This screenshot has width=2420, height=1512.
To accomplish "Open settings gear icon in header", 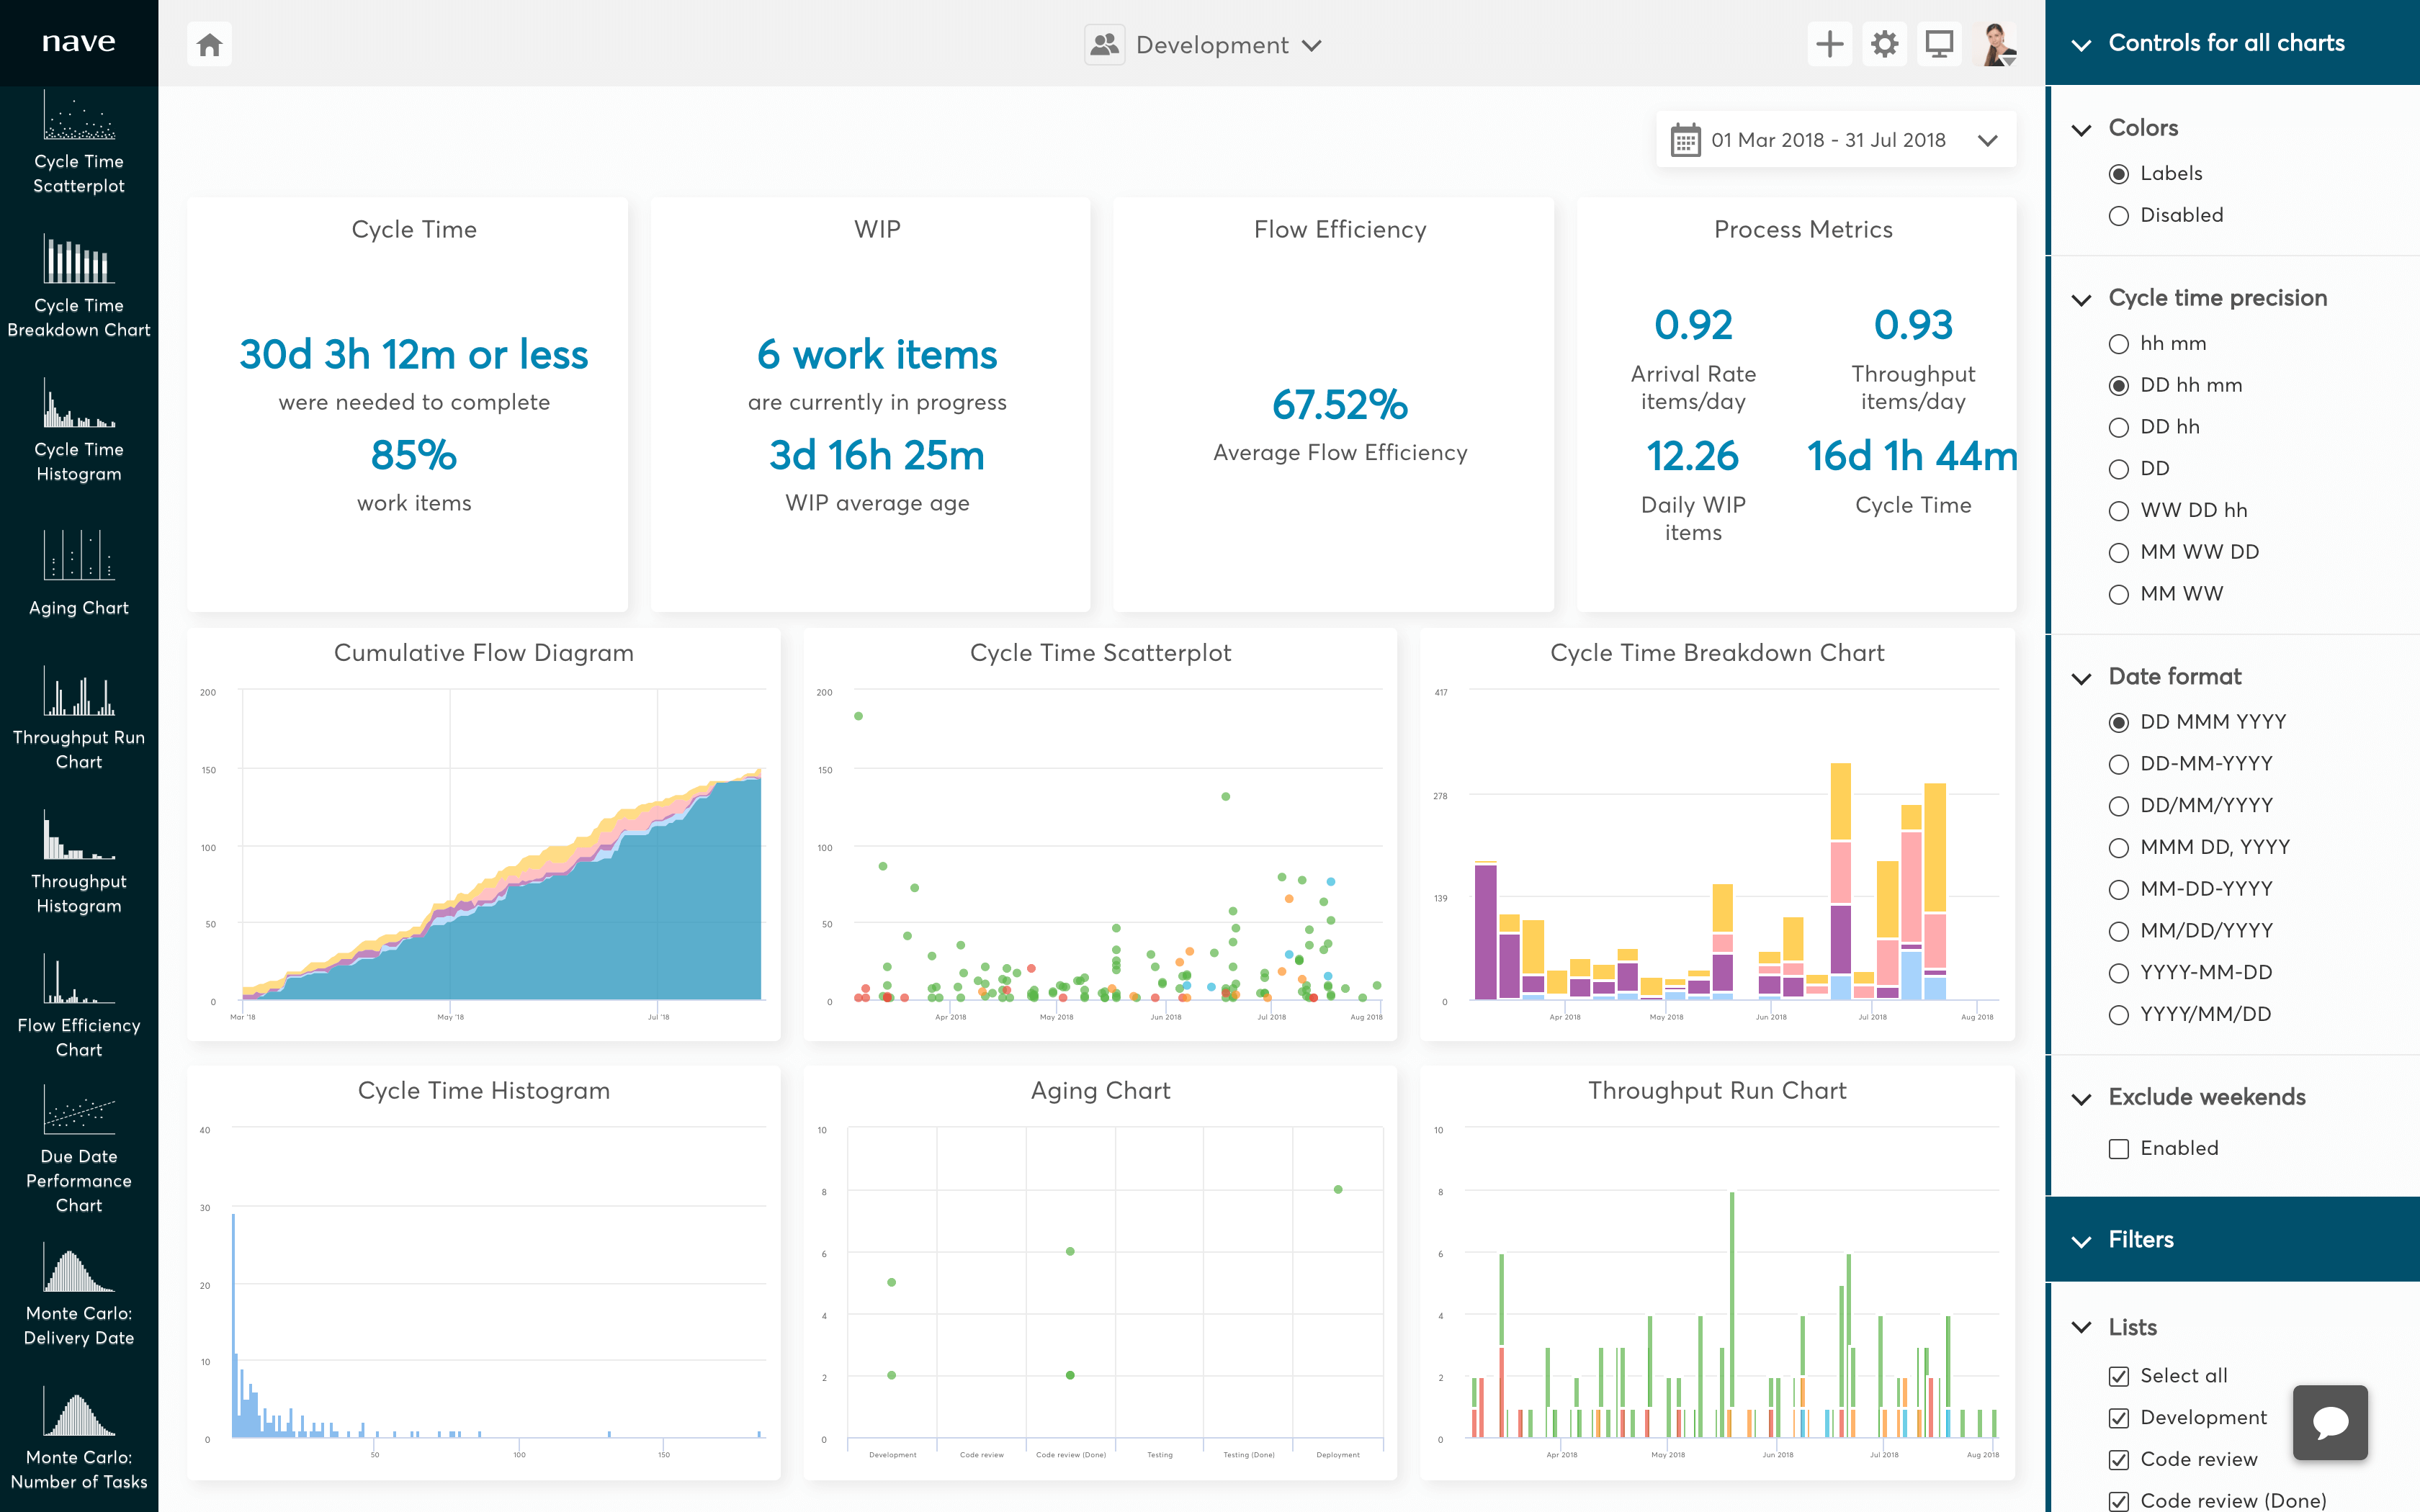I will pyautogui.click(x=1884, y=45).
